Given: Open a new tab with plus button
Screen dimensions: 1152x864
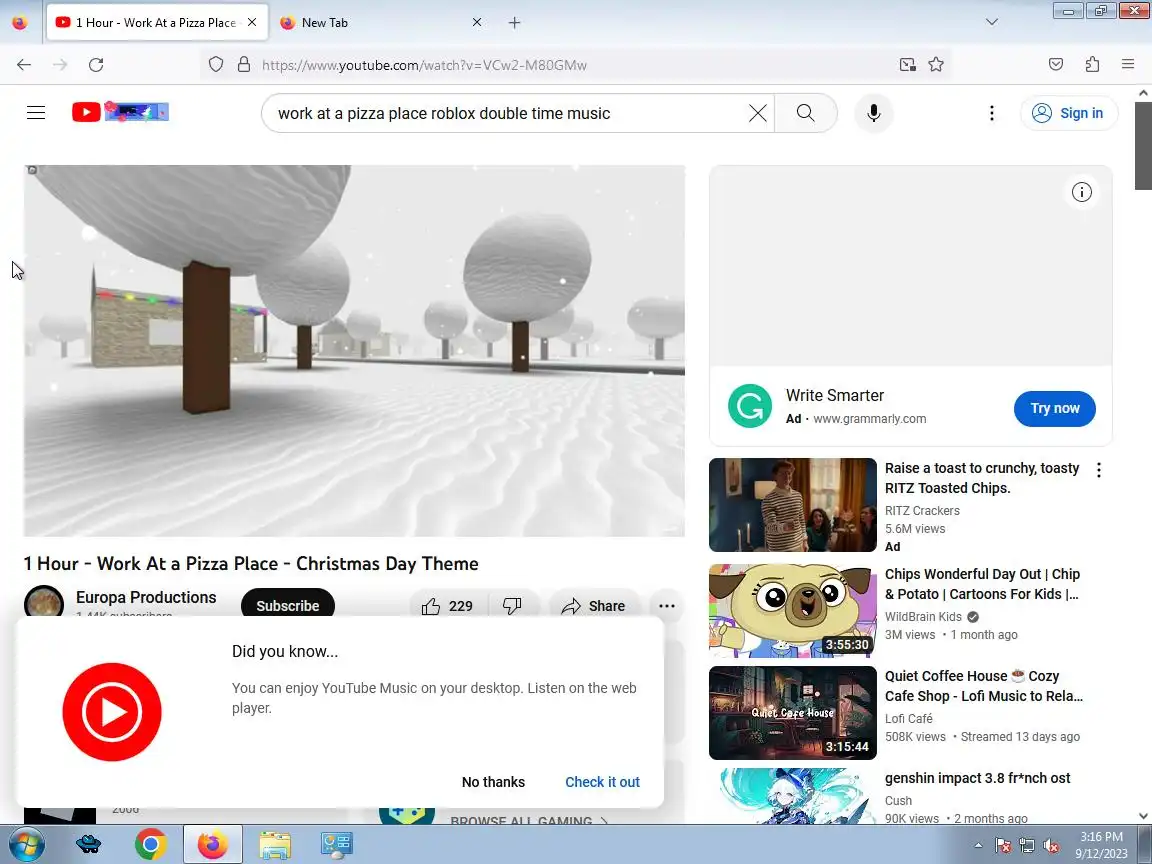Looking at the screenshot, I should pyautogui.click(x=514, y=23).
